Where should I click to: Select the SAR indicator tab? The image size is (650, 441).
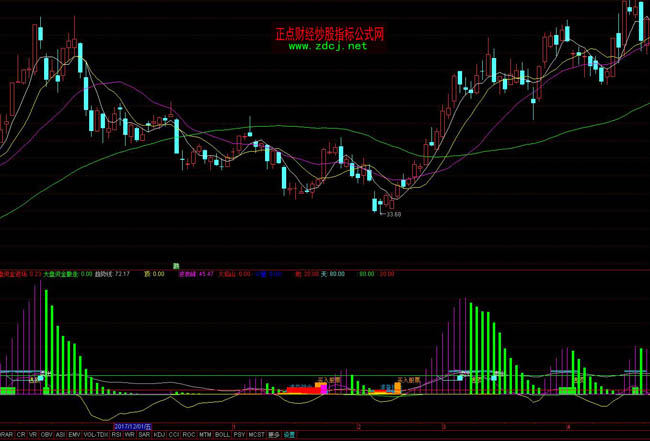coord(144,435)
